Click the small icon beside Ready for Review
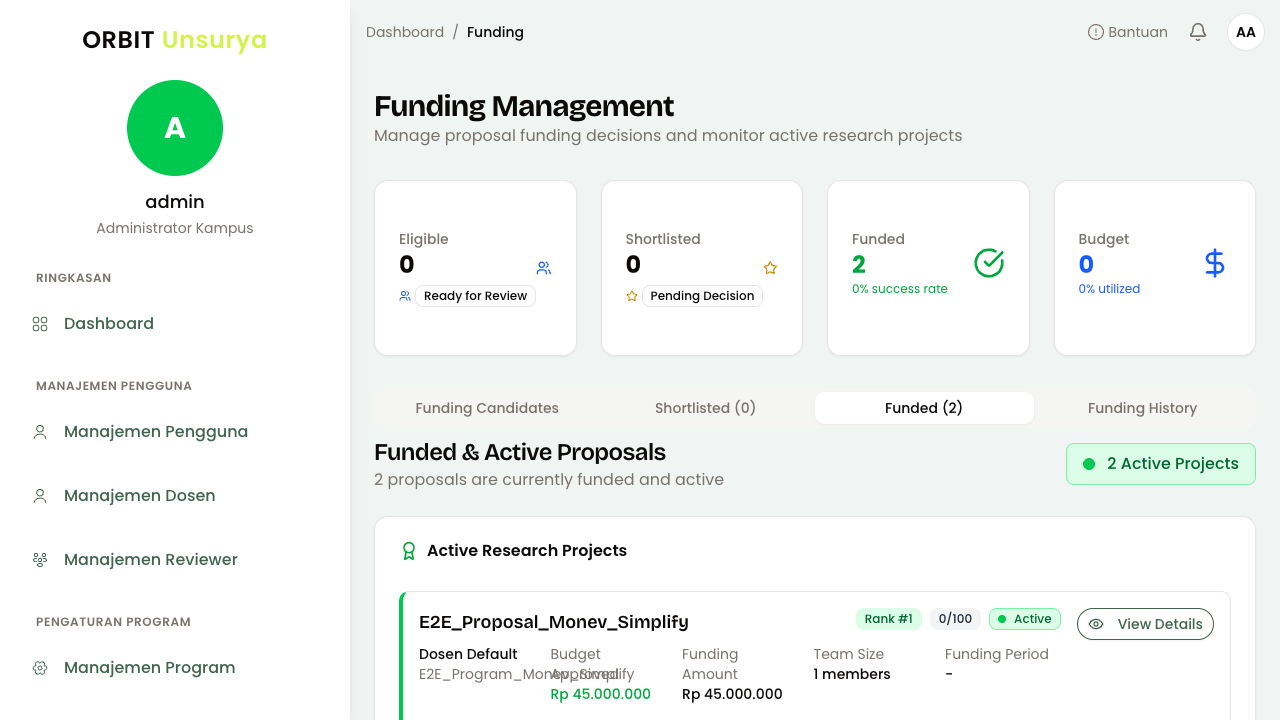The width and height of the screenshot is (1280, 720). [405, 296]
